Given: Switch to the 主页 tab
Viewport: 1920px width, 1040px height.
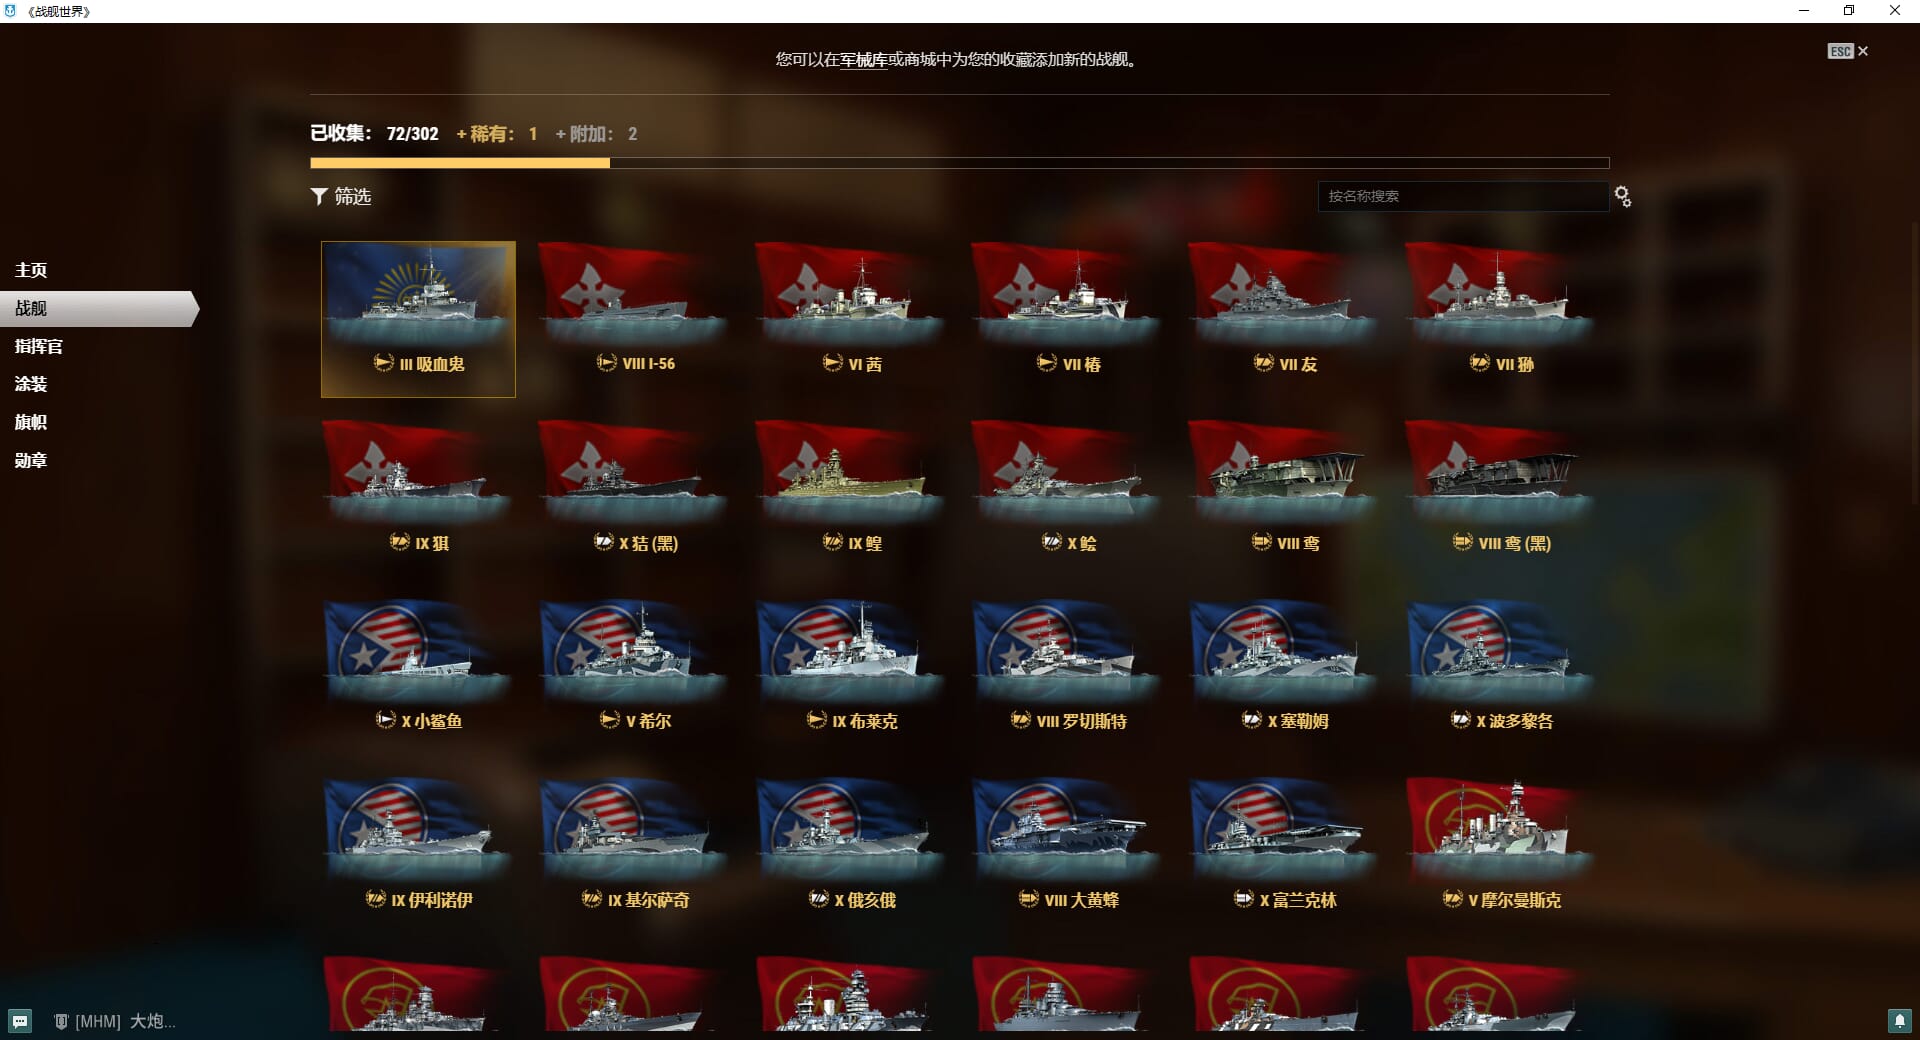Looking at the screenshot, I should [x=31, y=270].
